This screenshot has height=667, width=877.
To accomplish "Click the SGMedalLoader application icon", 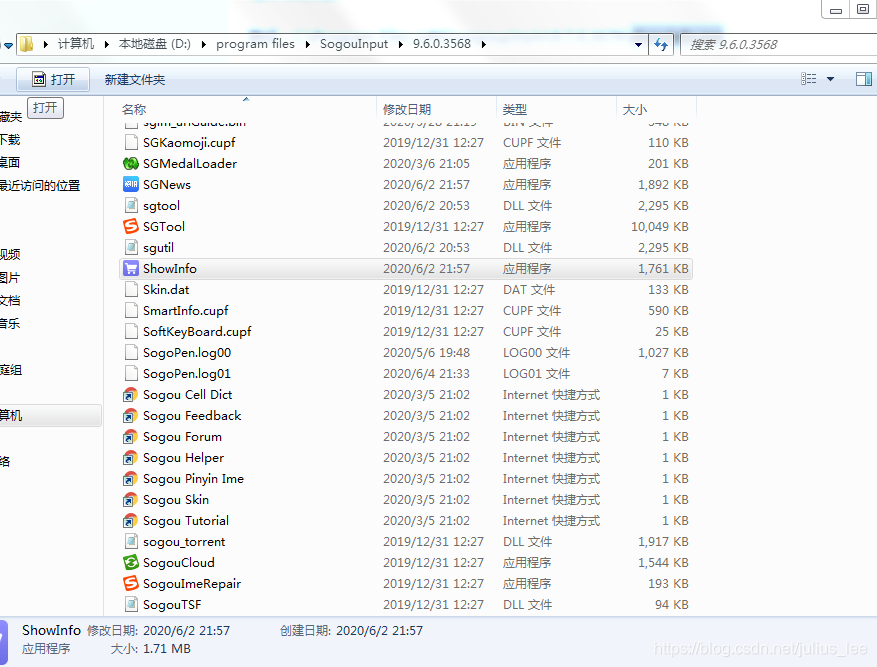I will point(131,163).
